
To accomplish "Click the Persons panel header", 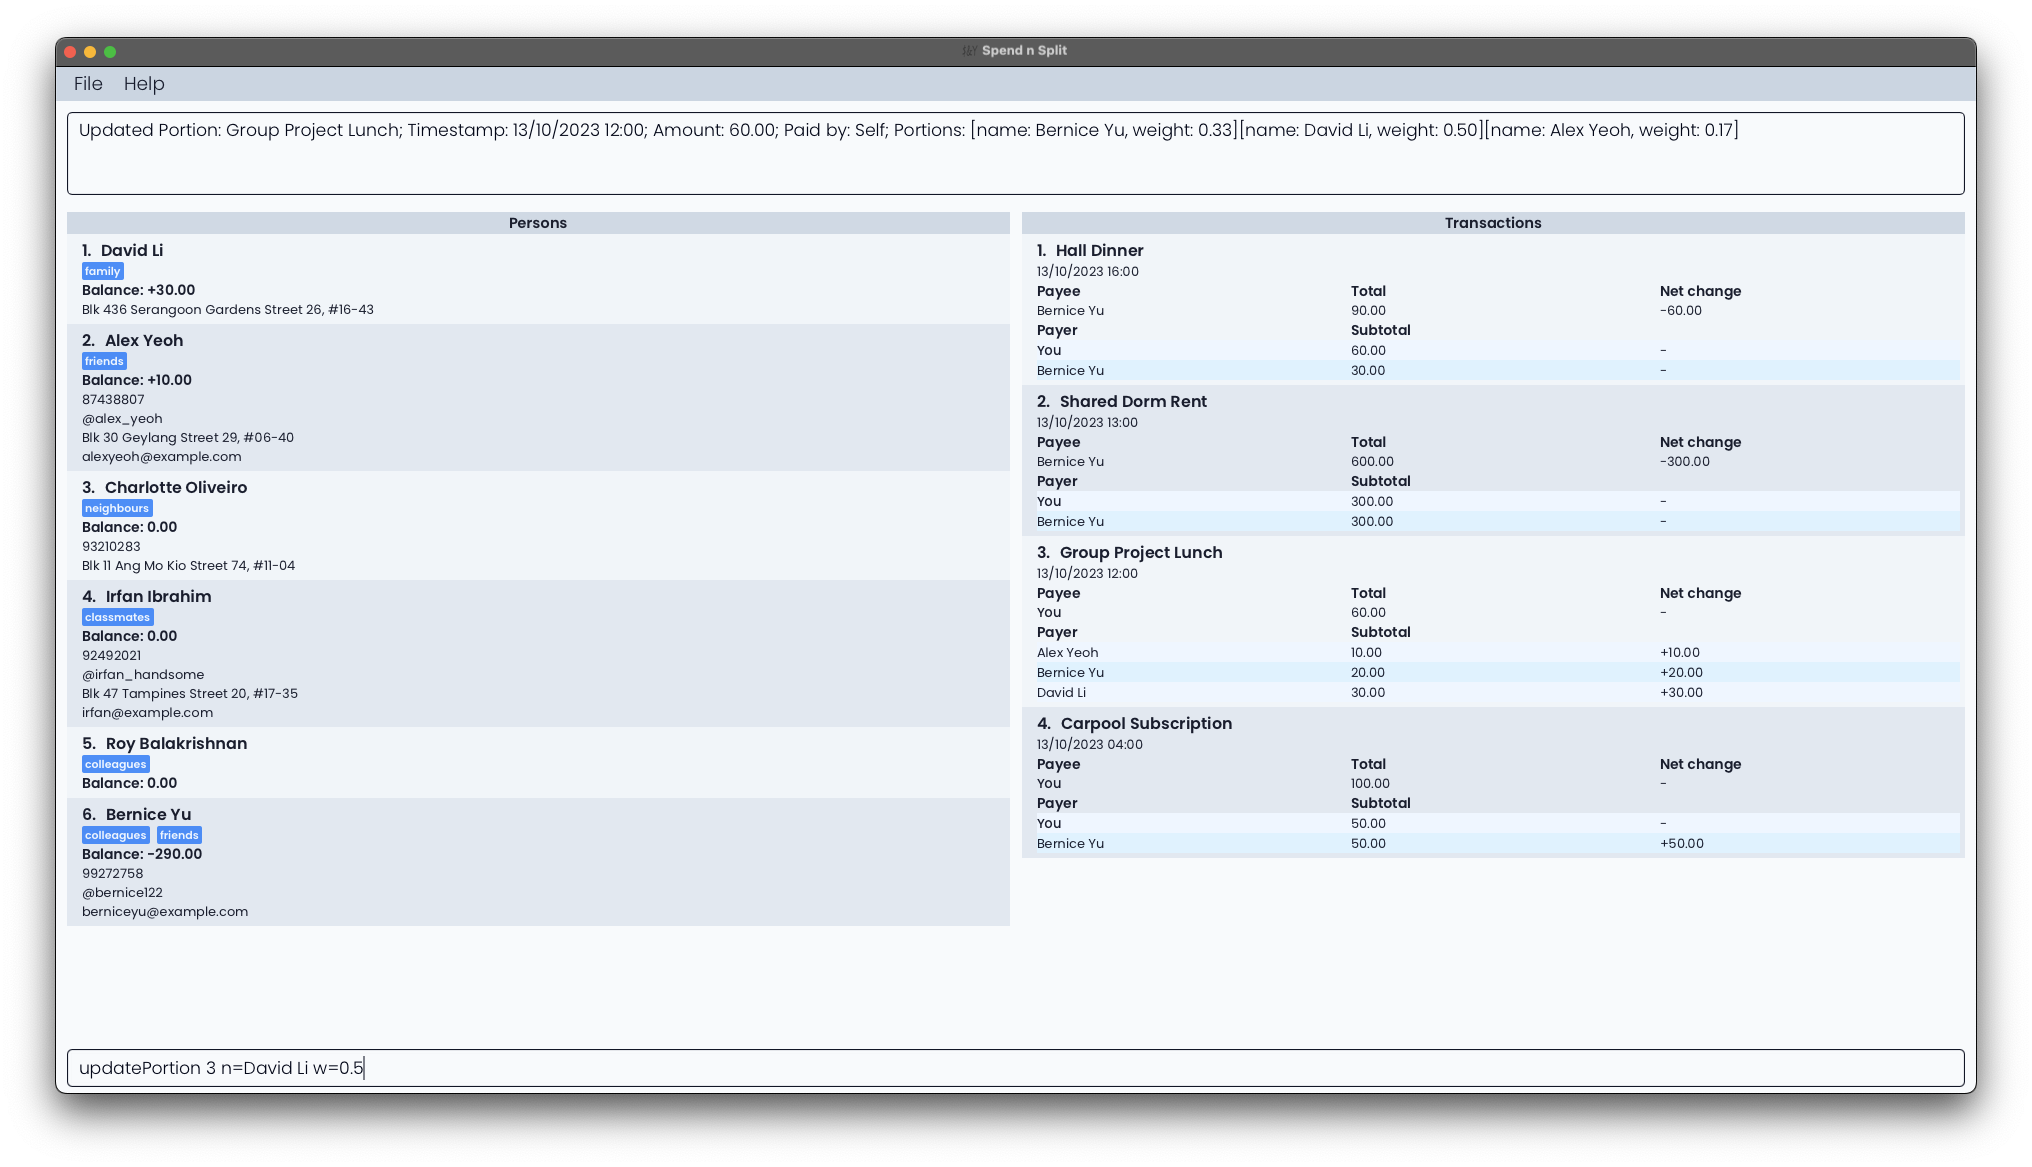I will tap(538, 223).
